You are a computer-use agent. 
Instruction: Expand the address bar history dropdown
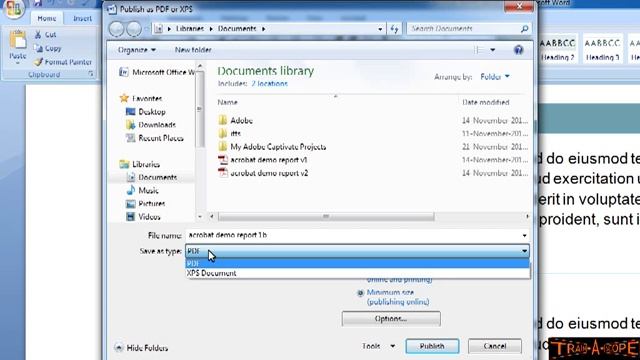tap(380, 29)
